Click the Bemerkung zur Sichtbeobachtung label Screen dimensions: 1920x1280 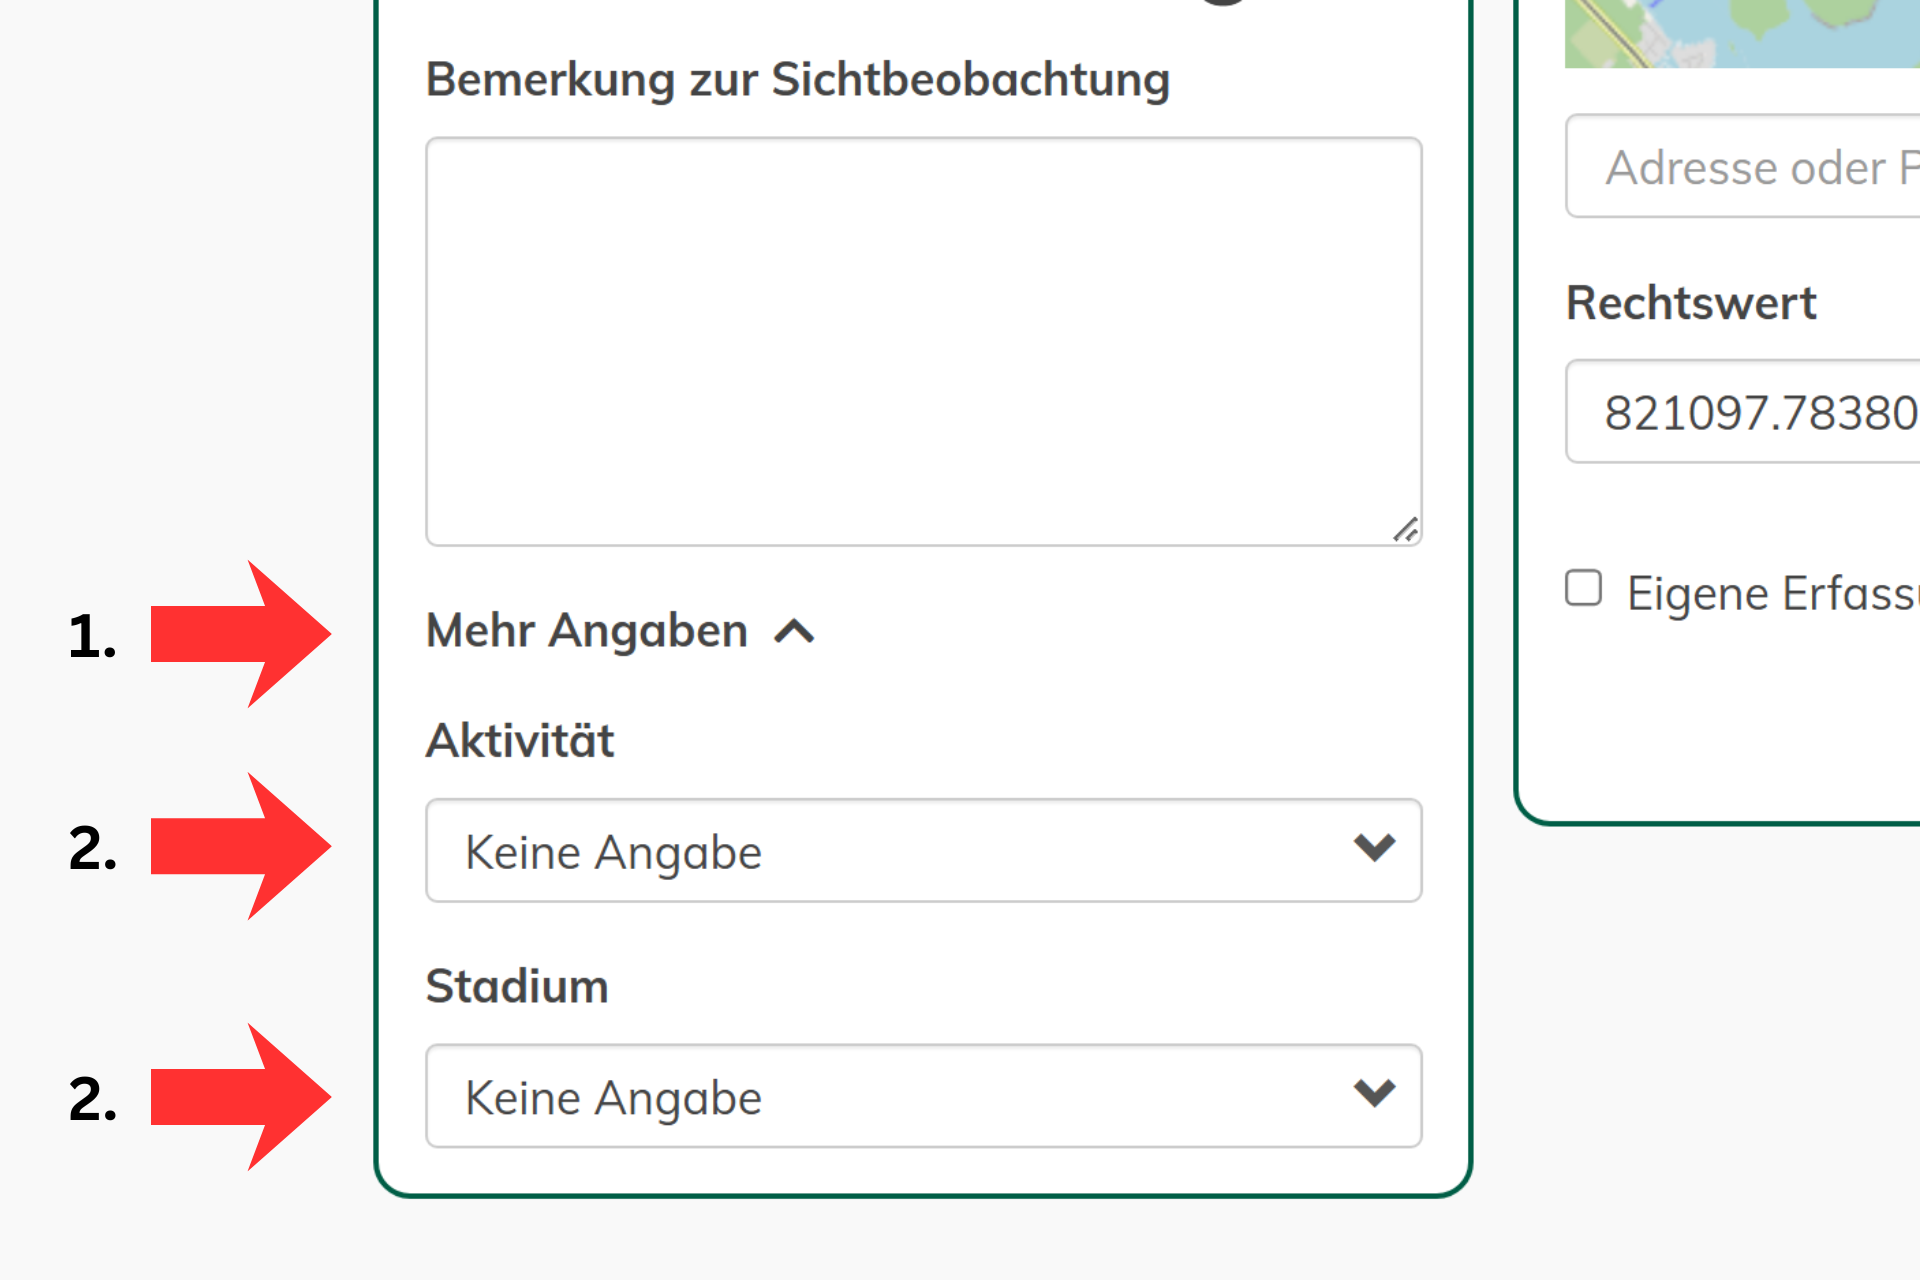point(797,80)
